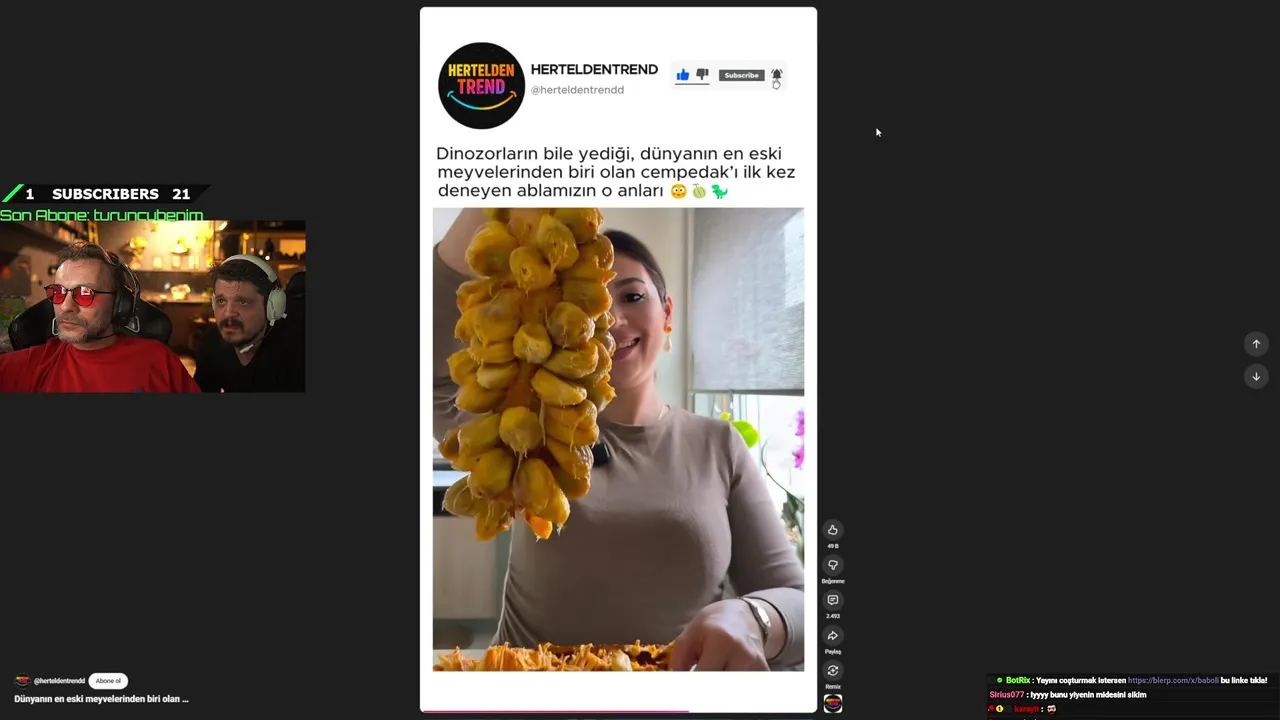Open the sound source thumbnail below Remix
Screen dimensions: 1280x720
(x=832, y=703)
